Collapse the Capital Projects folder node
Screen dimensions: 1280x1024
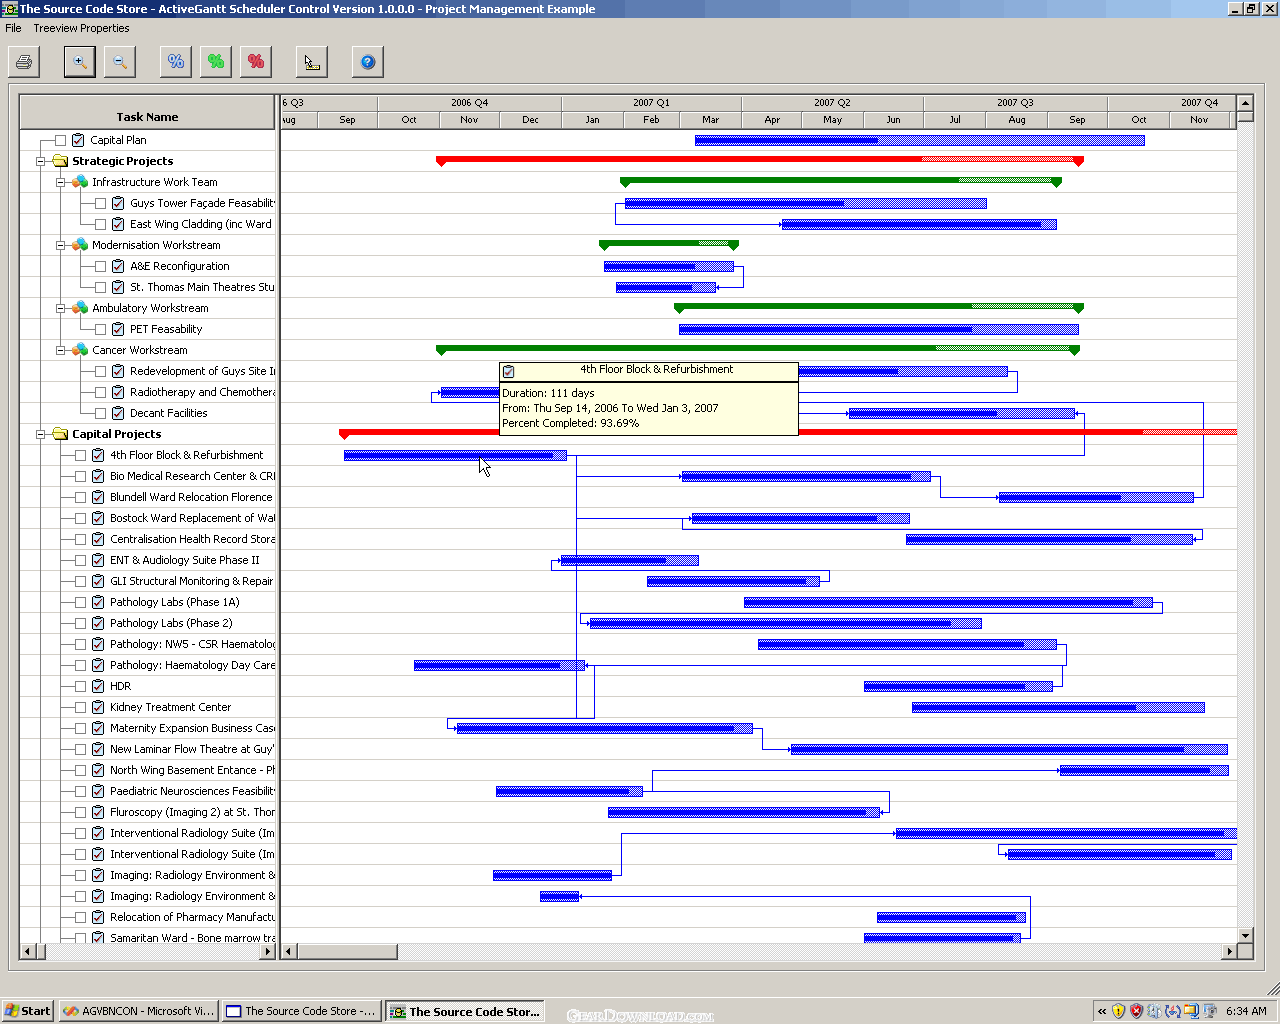coord(41,434)
